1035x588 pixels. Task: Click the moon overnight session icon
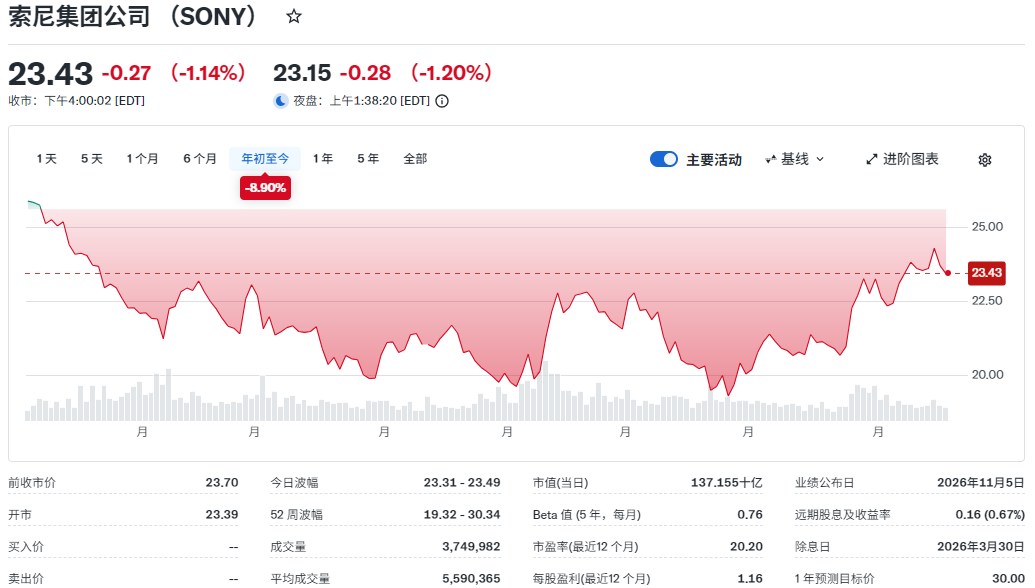281,101
